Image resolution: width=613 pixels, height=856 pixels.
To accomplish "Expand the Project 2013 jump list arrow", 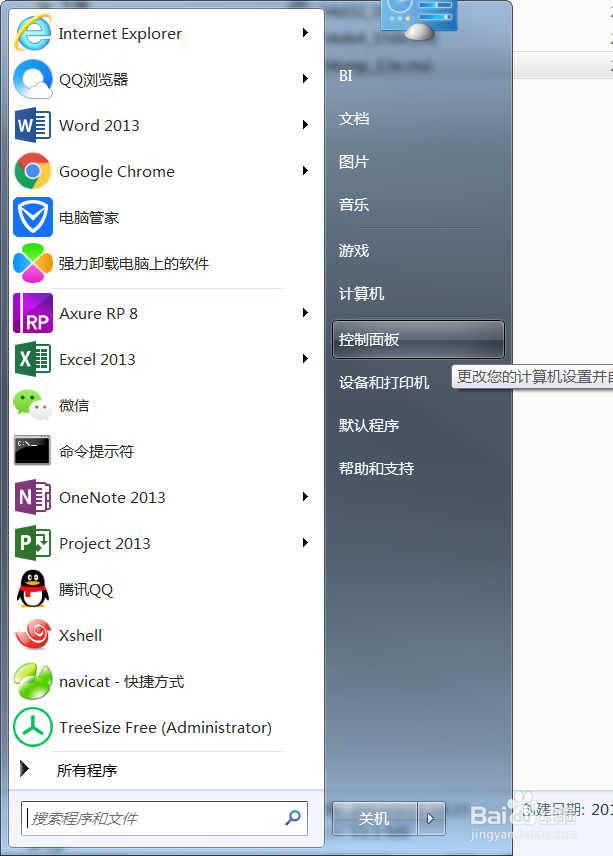I will [x=305, y=543].
